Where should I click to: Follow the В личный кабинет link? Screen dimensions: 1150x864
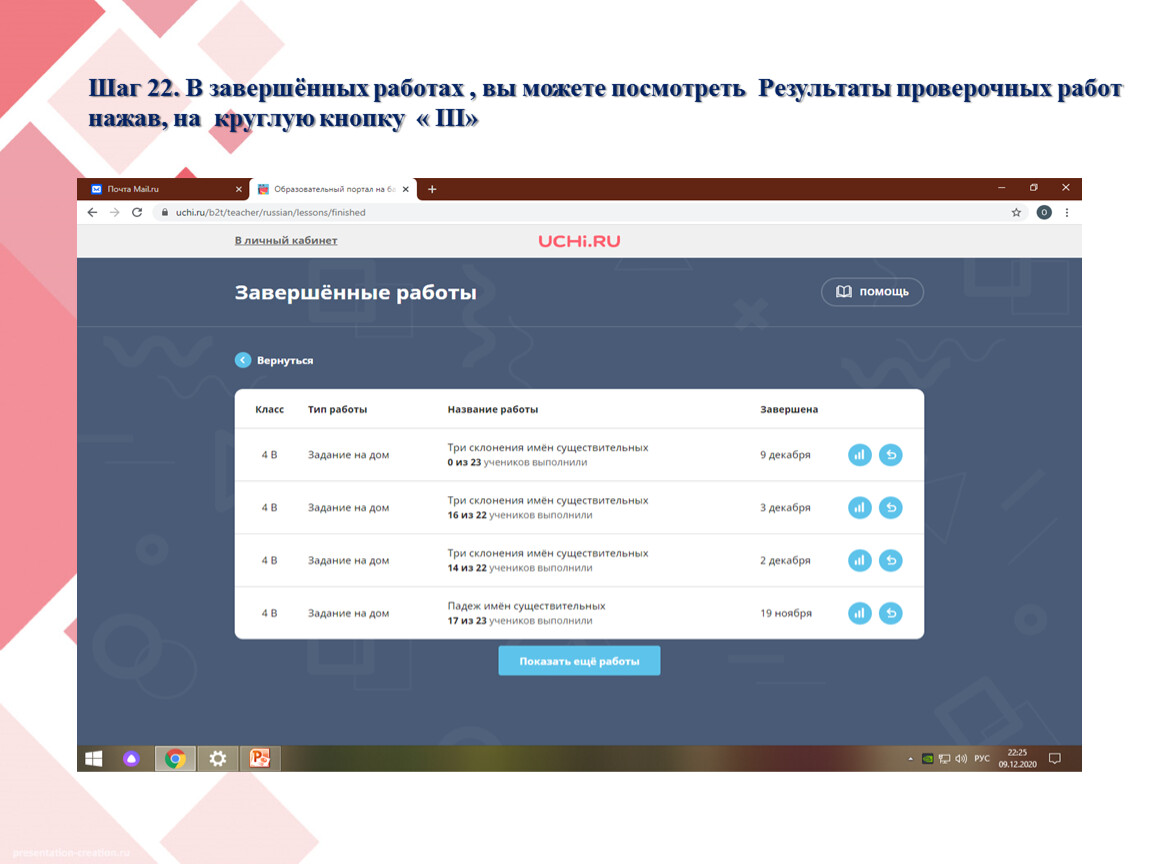[286, 241]
